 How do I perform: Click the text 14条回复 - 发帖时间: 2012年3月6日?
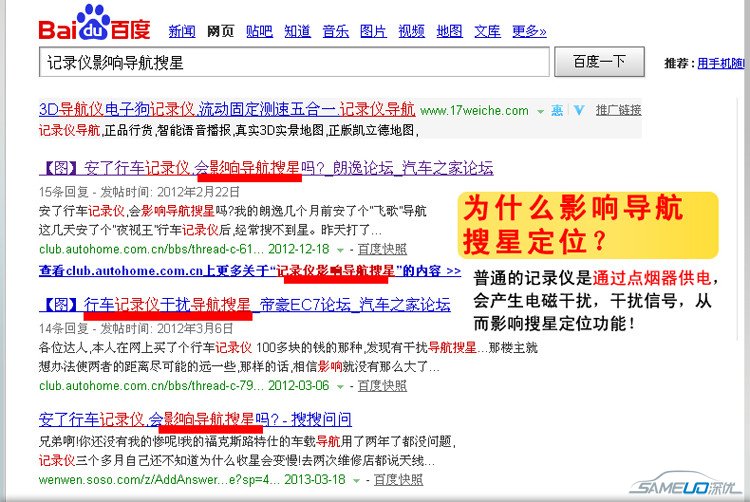coord(136,329)
